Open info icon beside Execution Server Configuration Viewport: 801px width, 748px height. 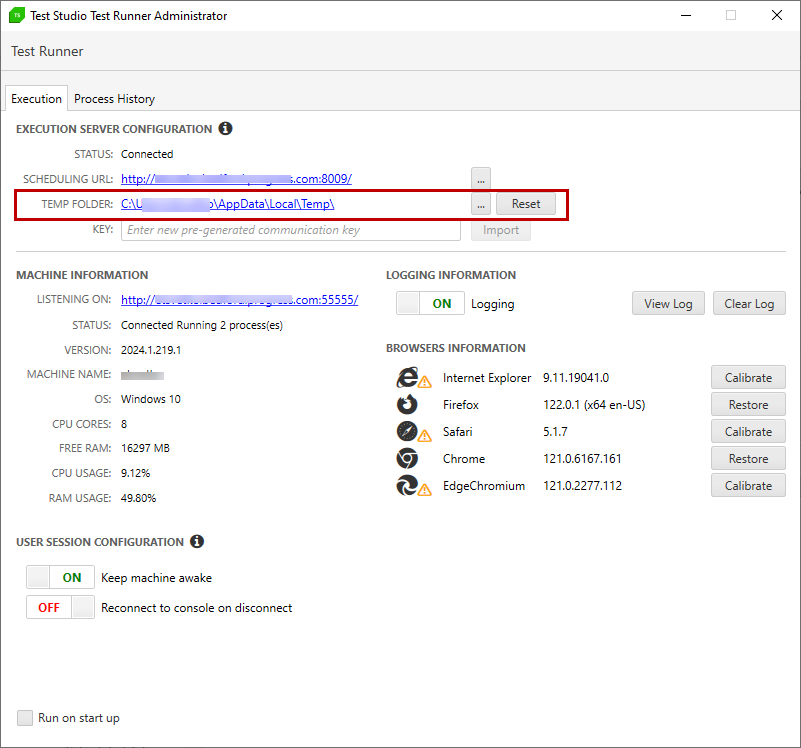(x=225, y=128)
